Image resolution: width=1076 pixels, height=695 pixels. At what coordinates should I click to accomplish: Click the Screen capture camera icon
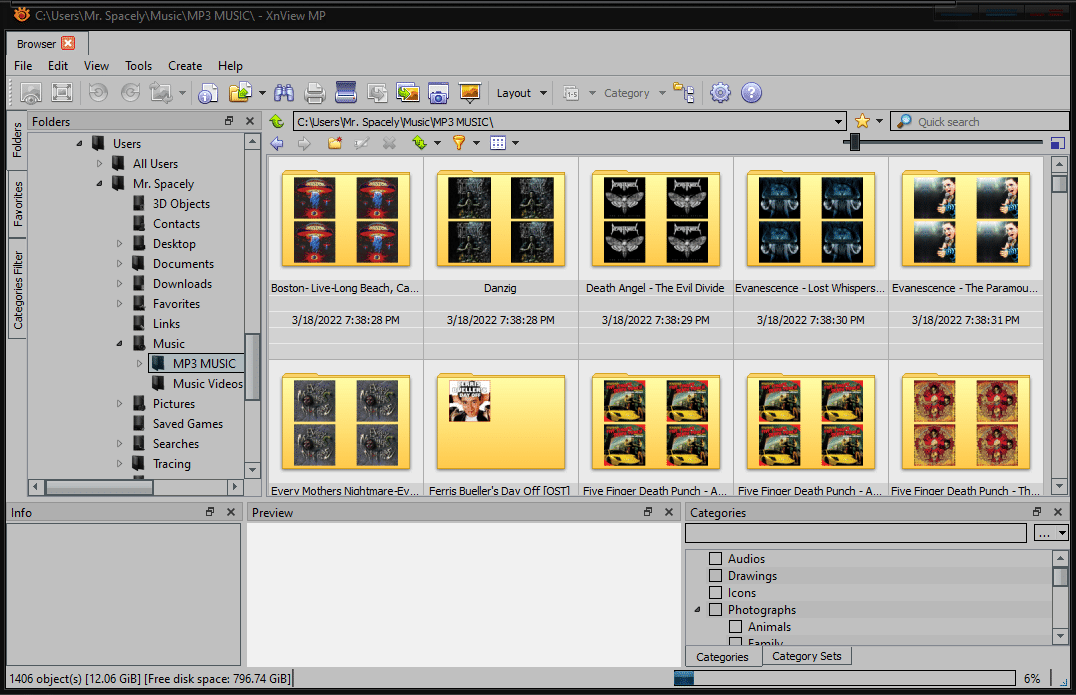[x=438, y=93]
